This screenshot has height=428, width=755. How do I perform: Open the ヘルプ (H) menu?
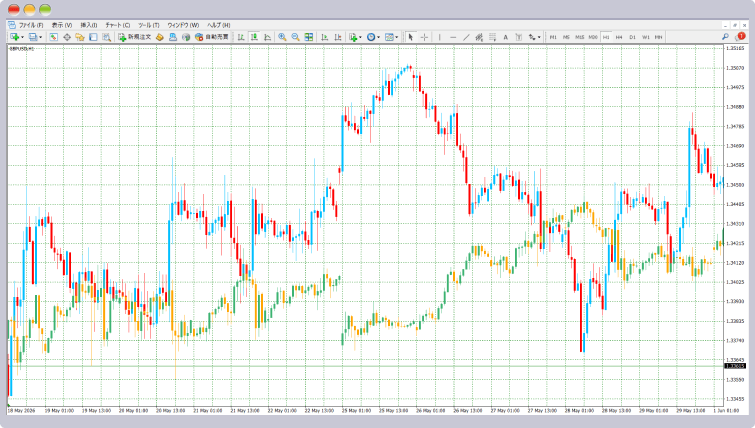(x=219, y=25)
